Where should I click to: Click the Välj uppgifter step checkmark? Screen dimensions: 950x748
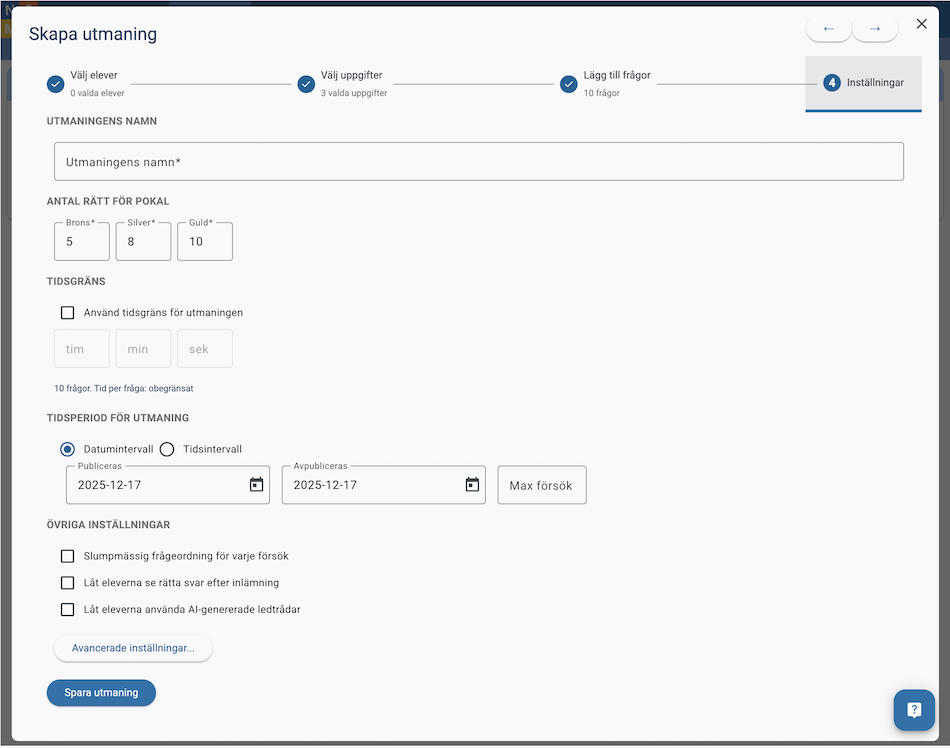tap(306, 84)
